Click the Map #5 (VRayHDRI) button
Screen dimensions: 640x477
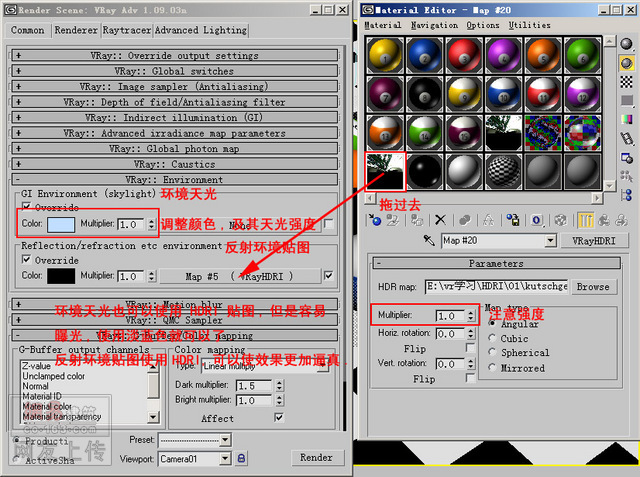(x=240, y=276)
